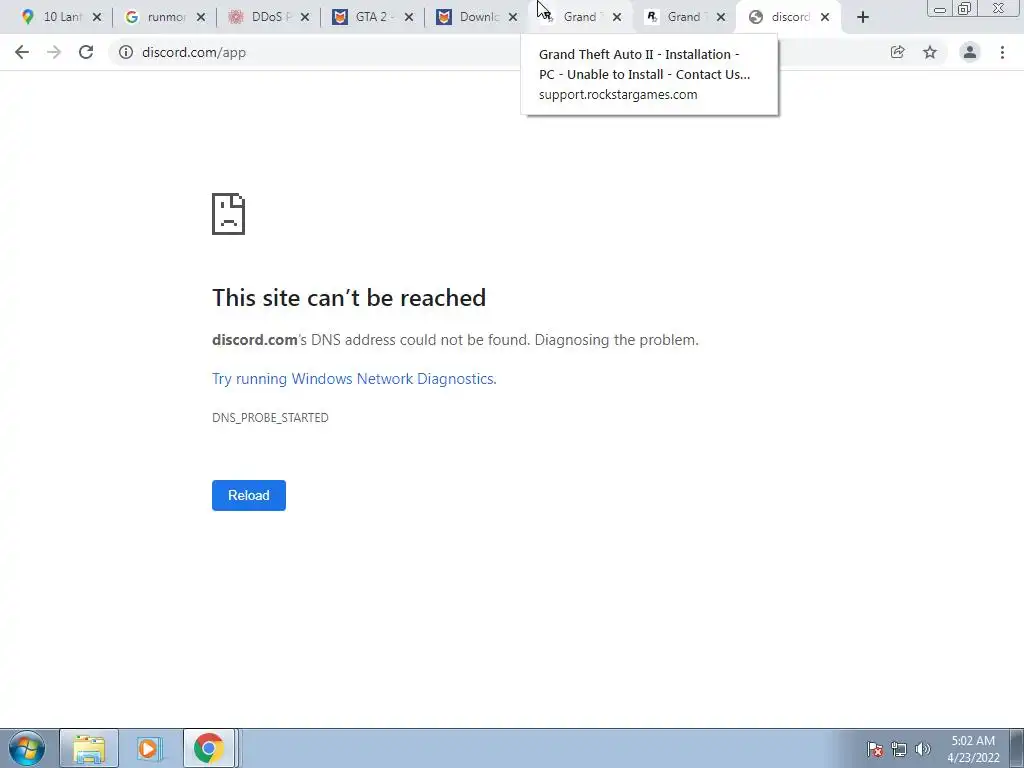Close the '10 Lan' maps tab
The height and width of the screenshot is (768, 1024).
coord(97,17)
